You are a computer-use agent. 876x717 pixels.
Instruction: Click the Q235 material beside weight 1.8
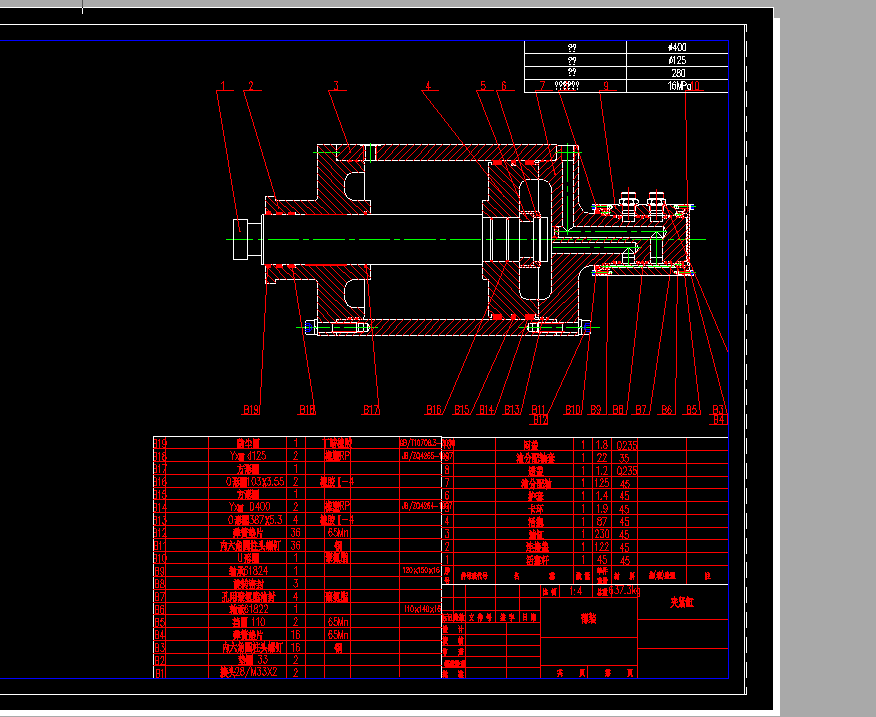point(627,445)
